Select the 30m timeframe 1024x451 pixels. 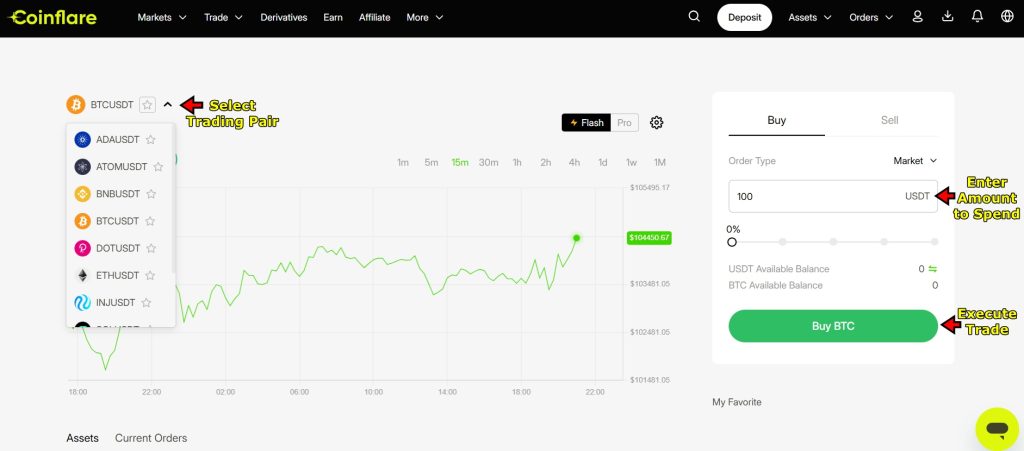pyautogui.click(x=488, y=163)
